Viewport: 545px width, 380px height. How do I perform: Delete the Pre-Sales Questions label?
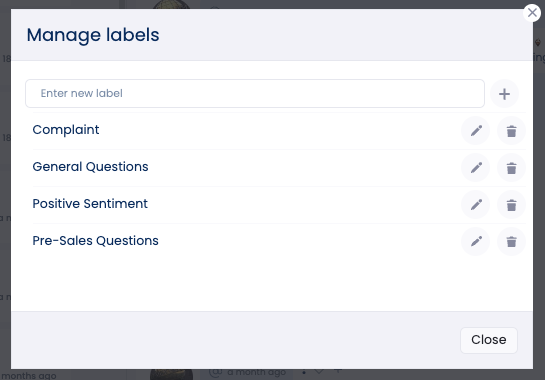coord(511,241)
